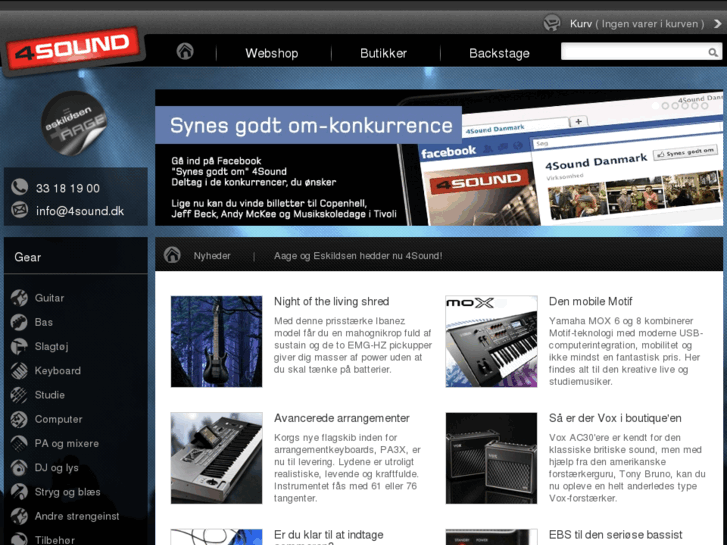Open Så er der Vox i boutique'en article
The width and height of the screenshot is (727, 545).
pos(615,418)
